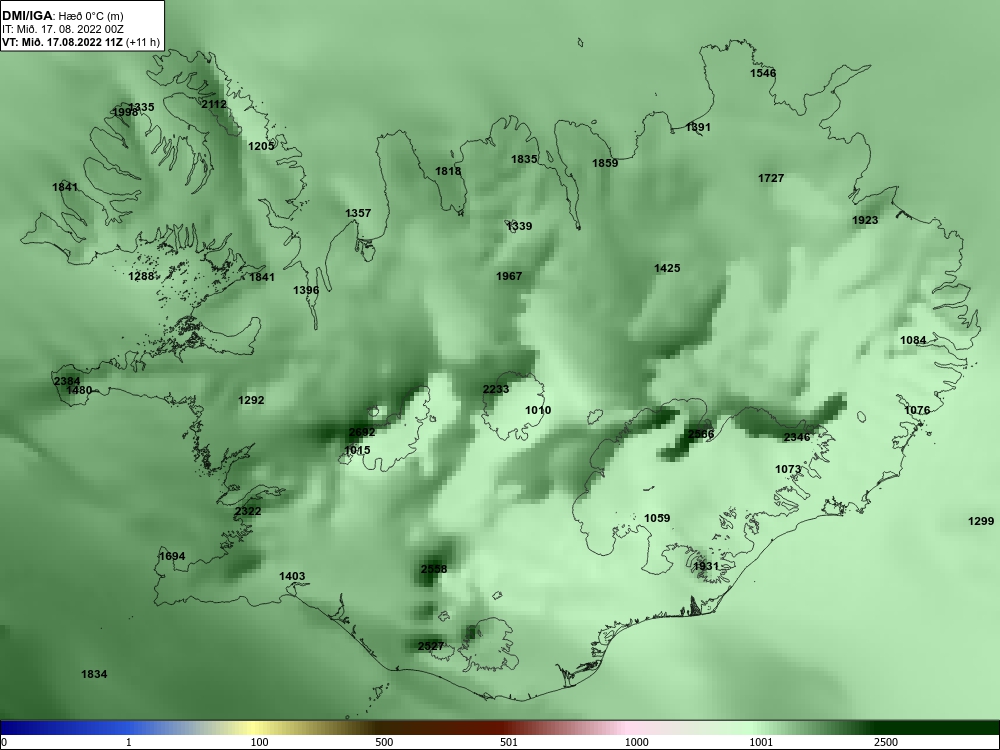Click the map value 1073
The height and width of the screenshot is (750, 1000).
pyautogui.click(x=788, y=469)
